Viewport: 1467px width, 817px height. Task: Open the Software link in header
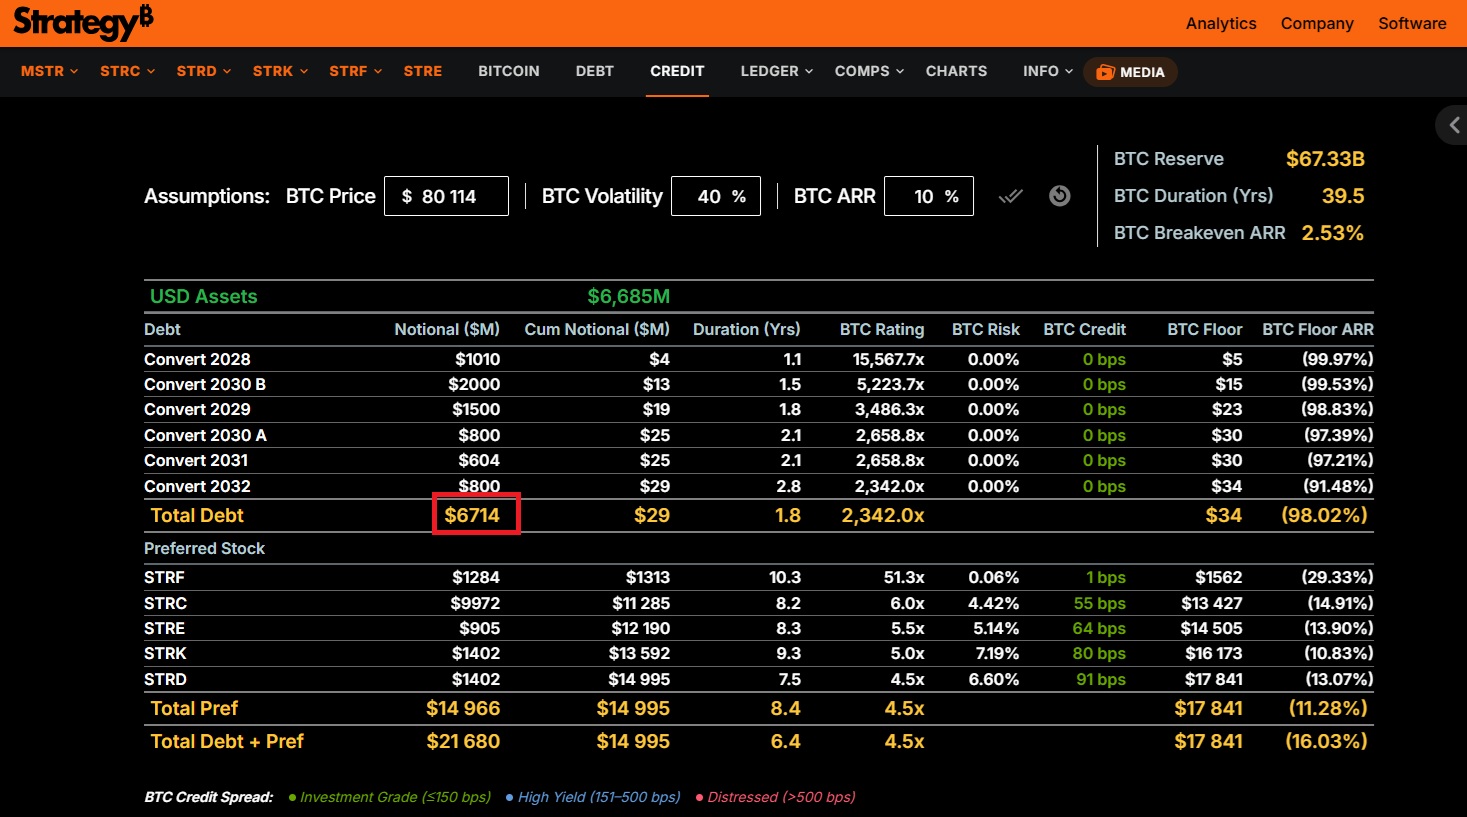[x=1412, y=23]
